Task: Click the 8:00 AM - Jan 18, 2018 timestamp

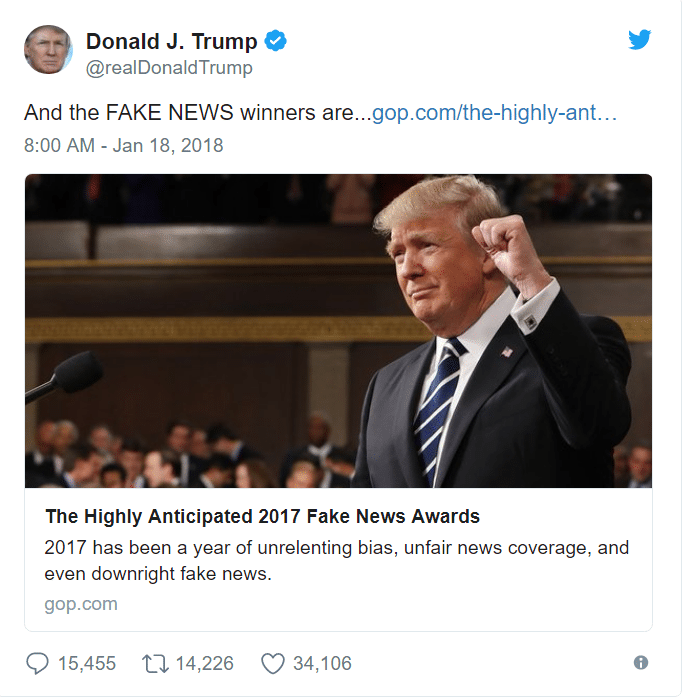Action: (x=124, y=146)
